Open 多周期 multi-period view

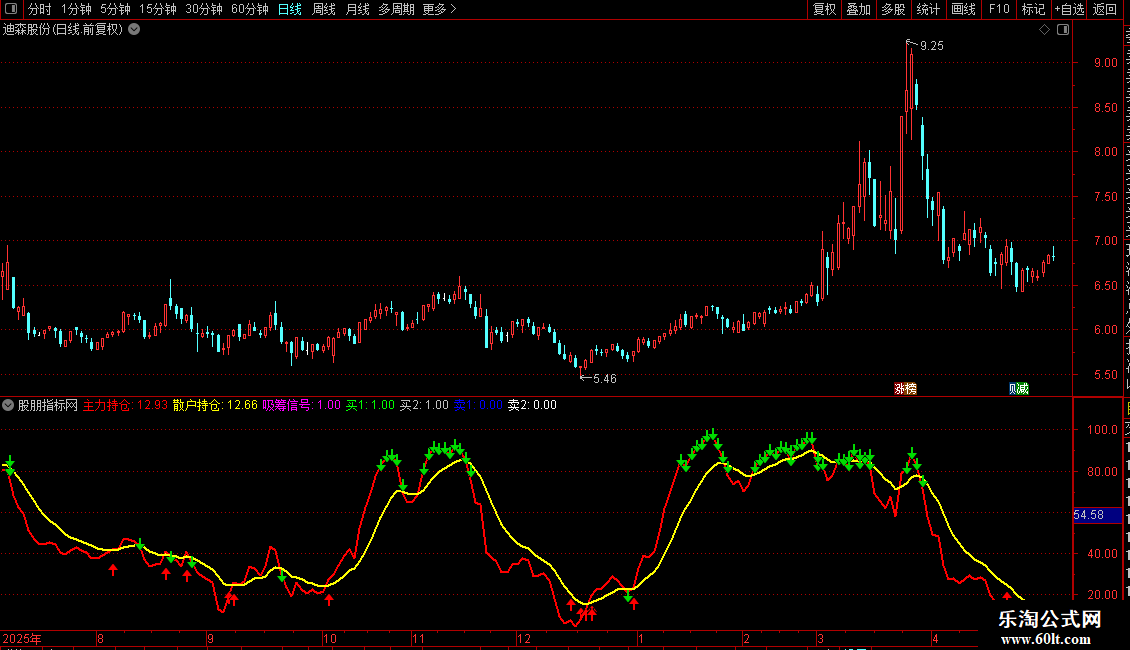pyautogui.click(x=396, y=9)
